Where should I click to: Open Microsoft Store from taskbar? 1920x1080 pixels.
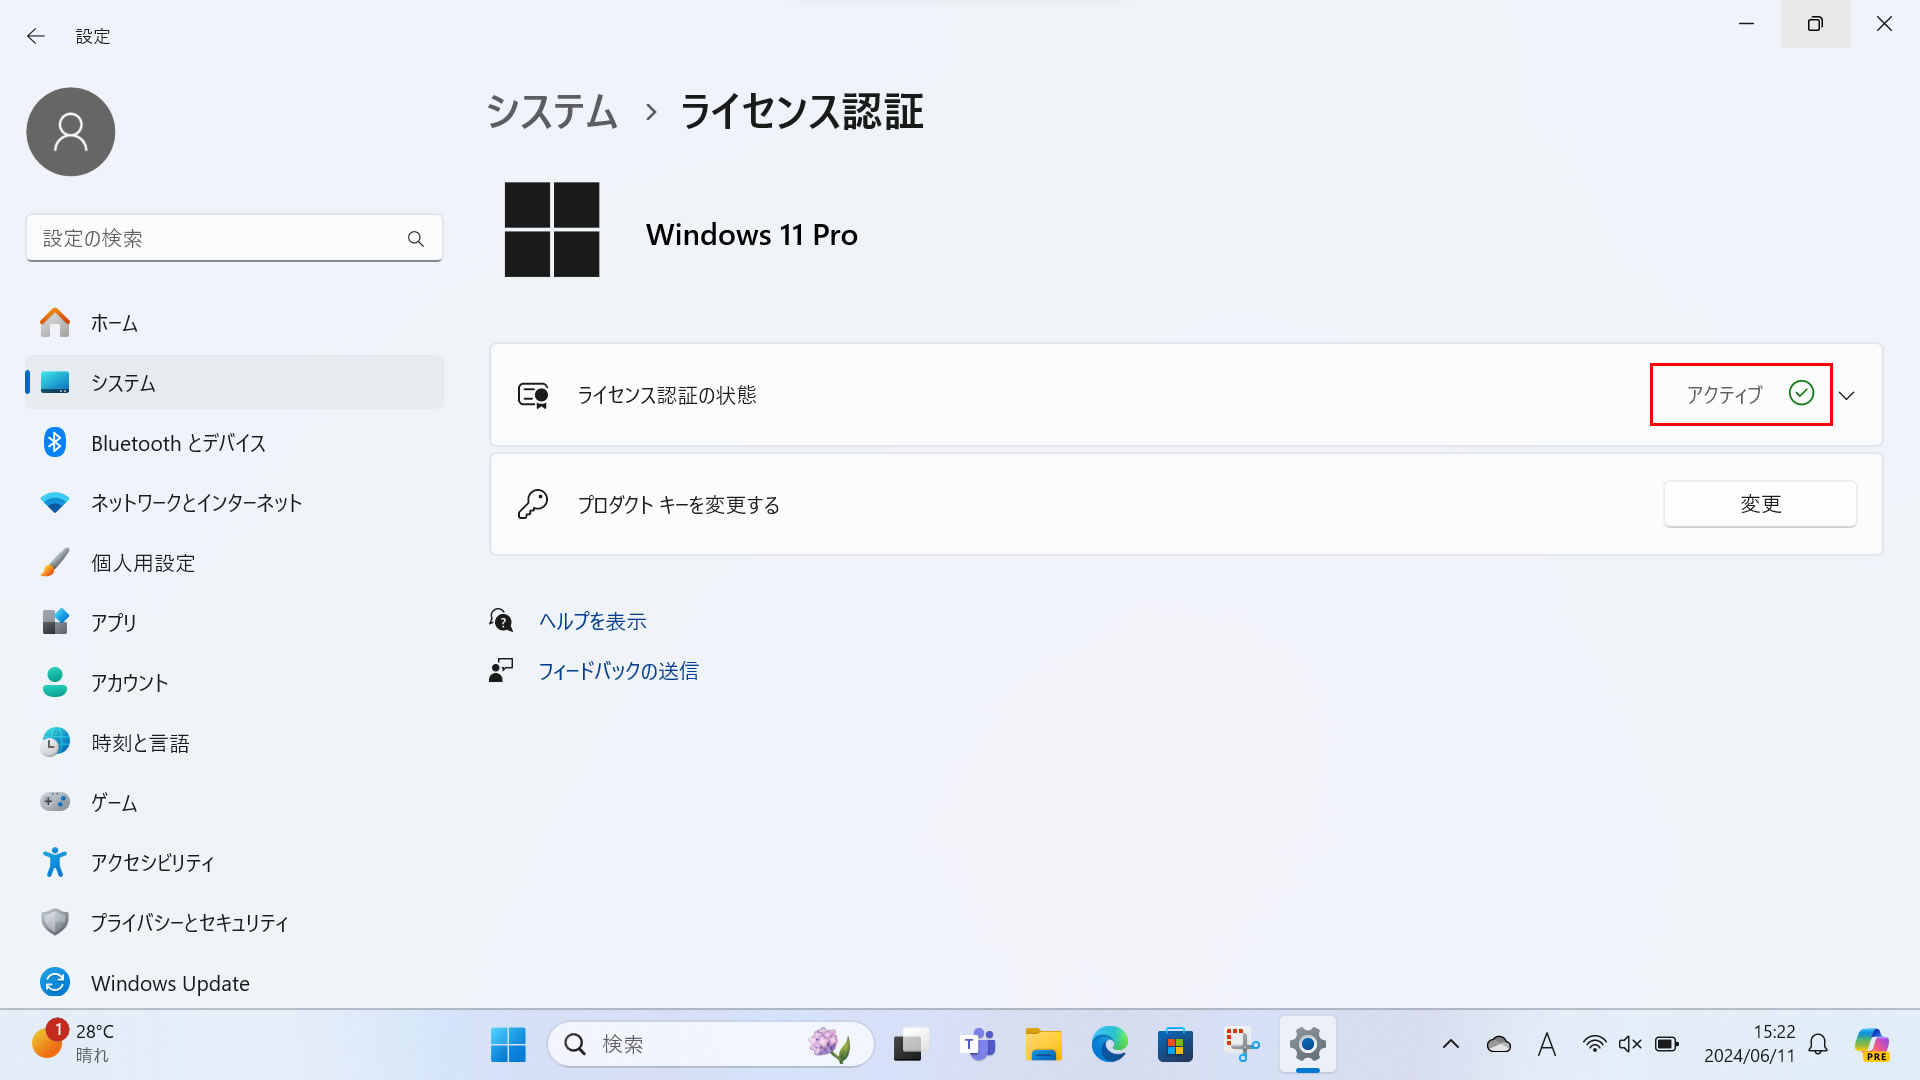(x=1175, y=1045)
